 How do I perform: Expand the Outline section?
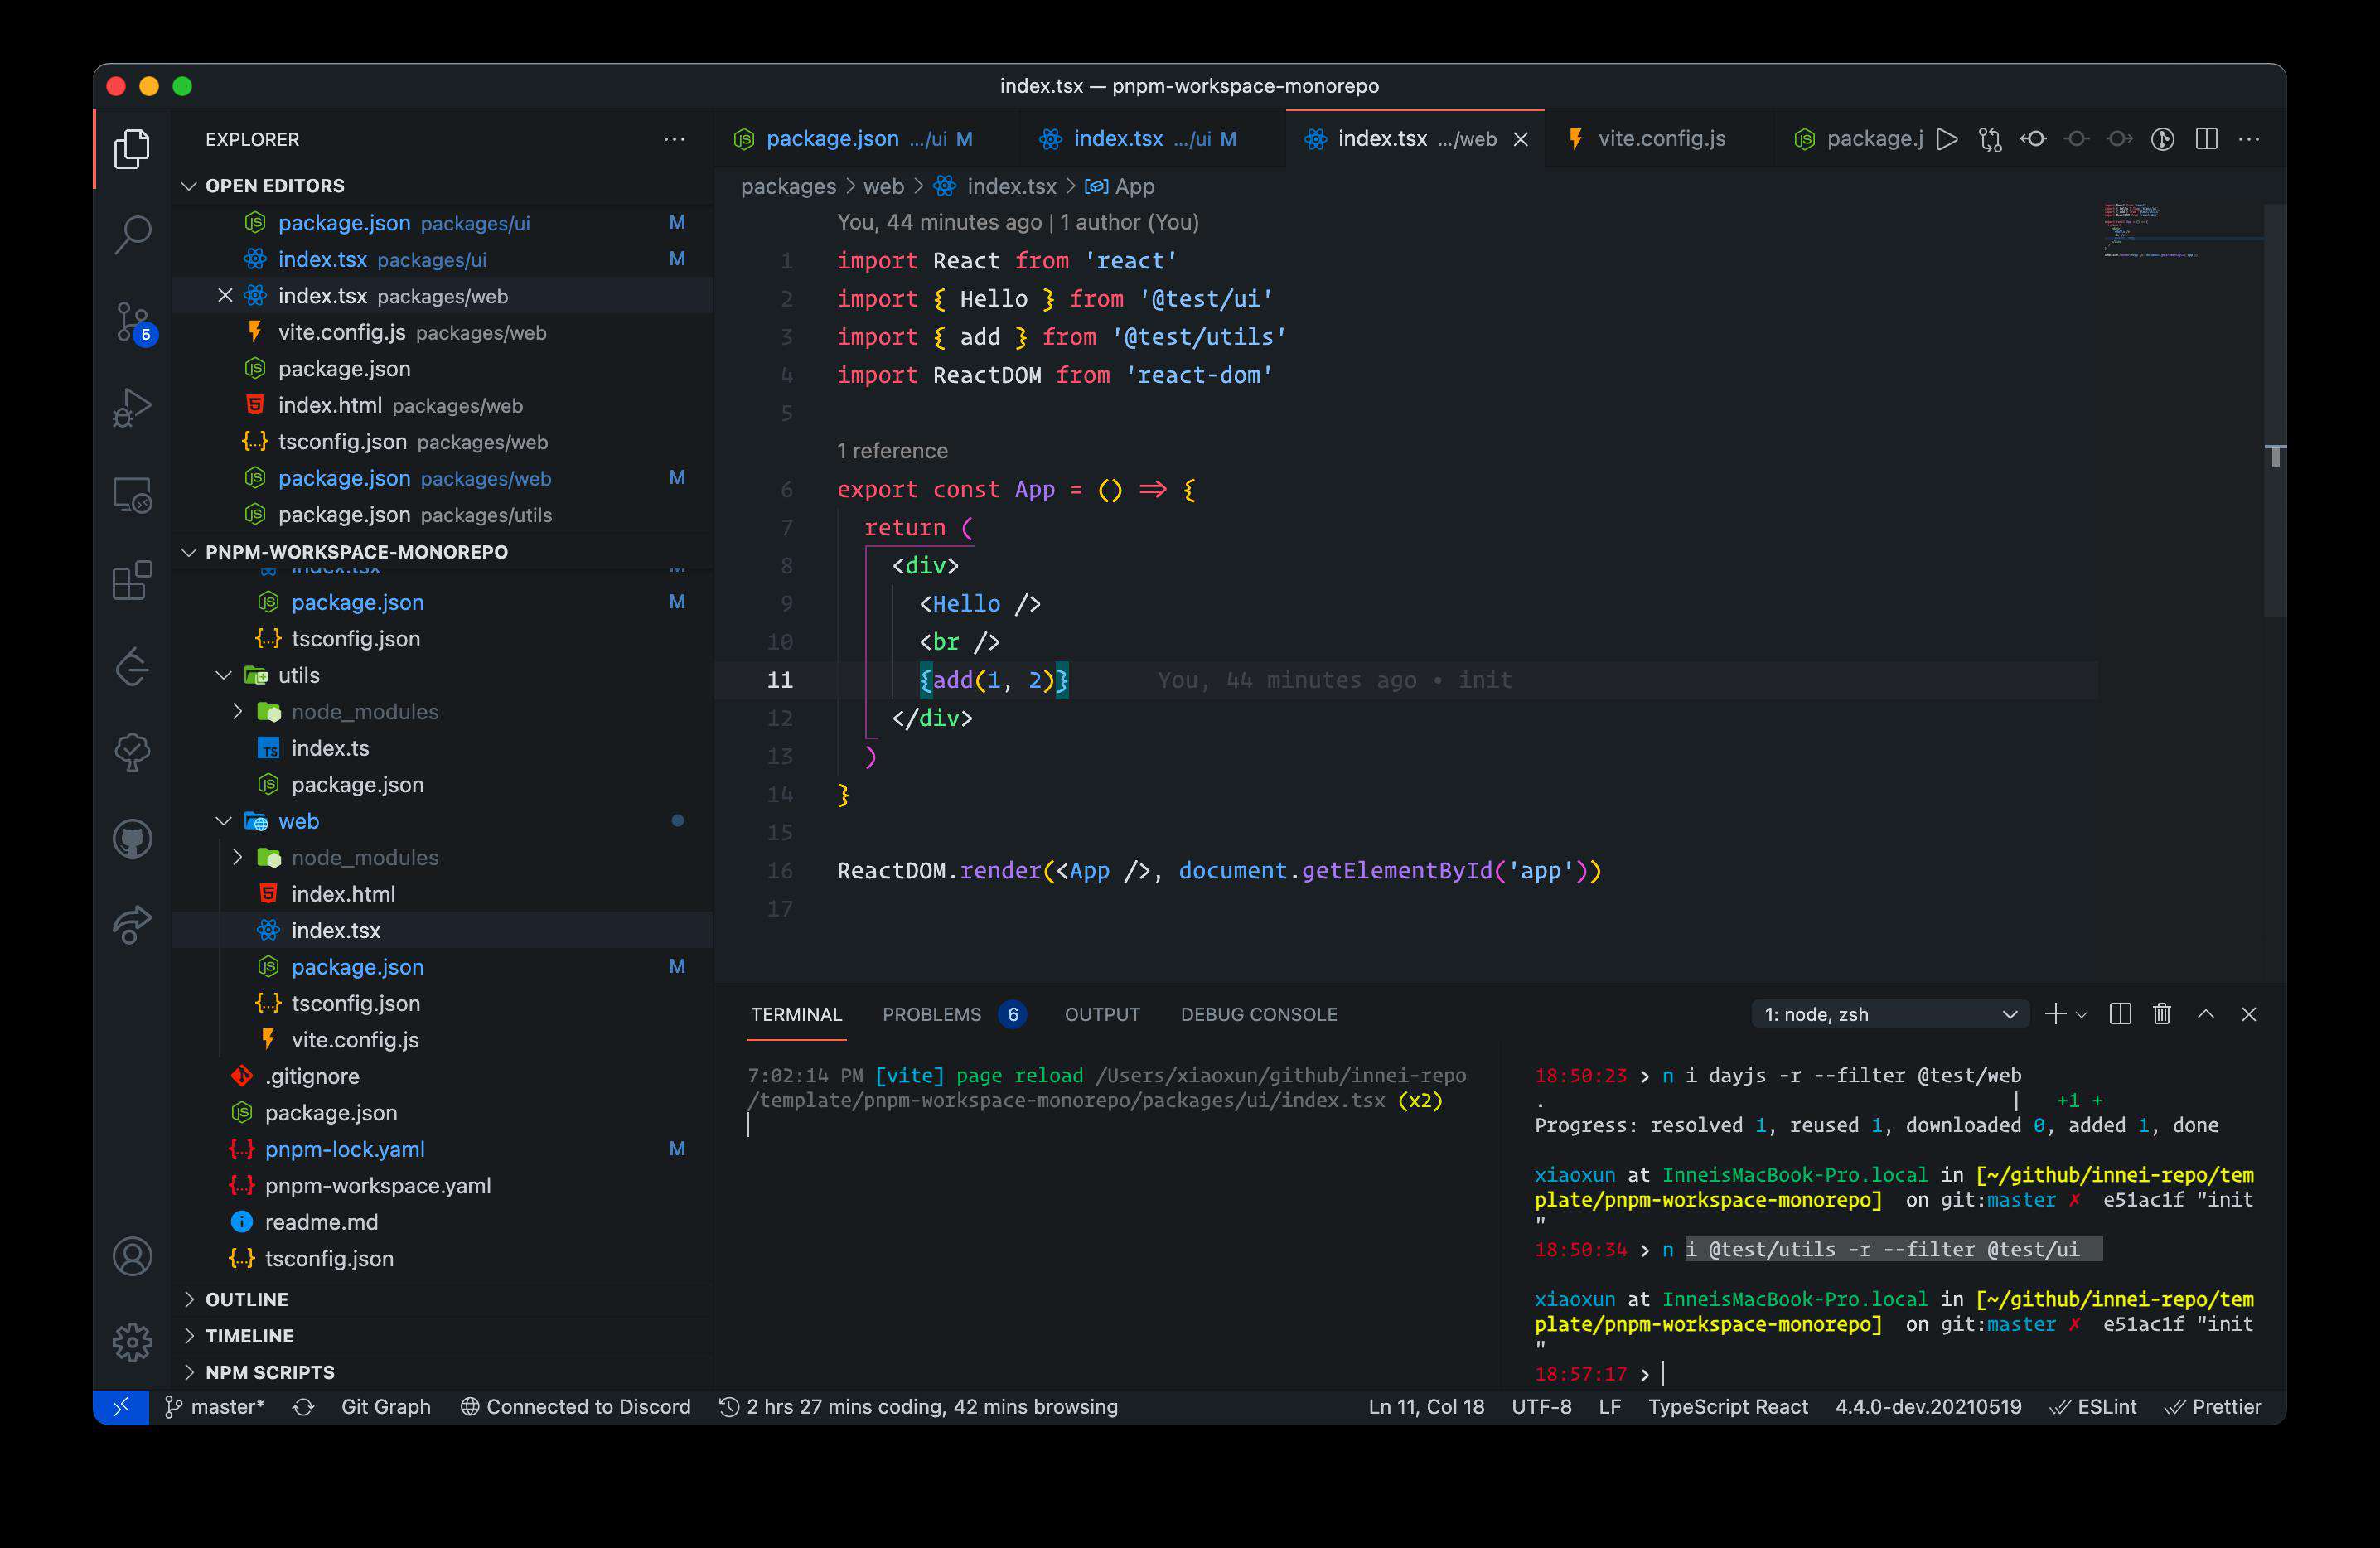(x=189, y=1299)
